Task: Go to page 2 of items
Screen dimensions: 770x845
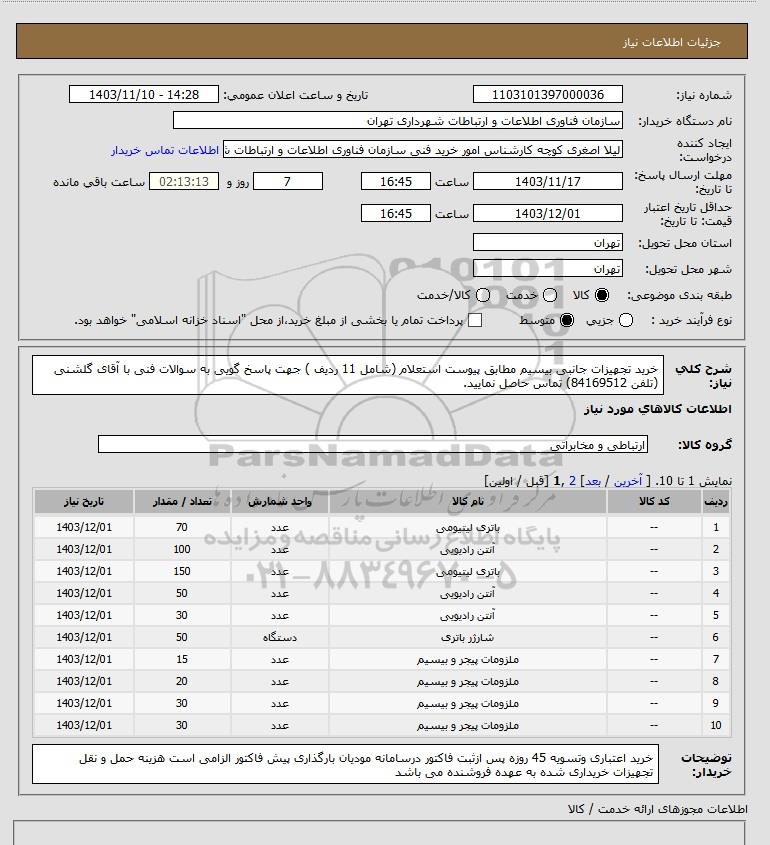Action: tap(572, 481)
